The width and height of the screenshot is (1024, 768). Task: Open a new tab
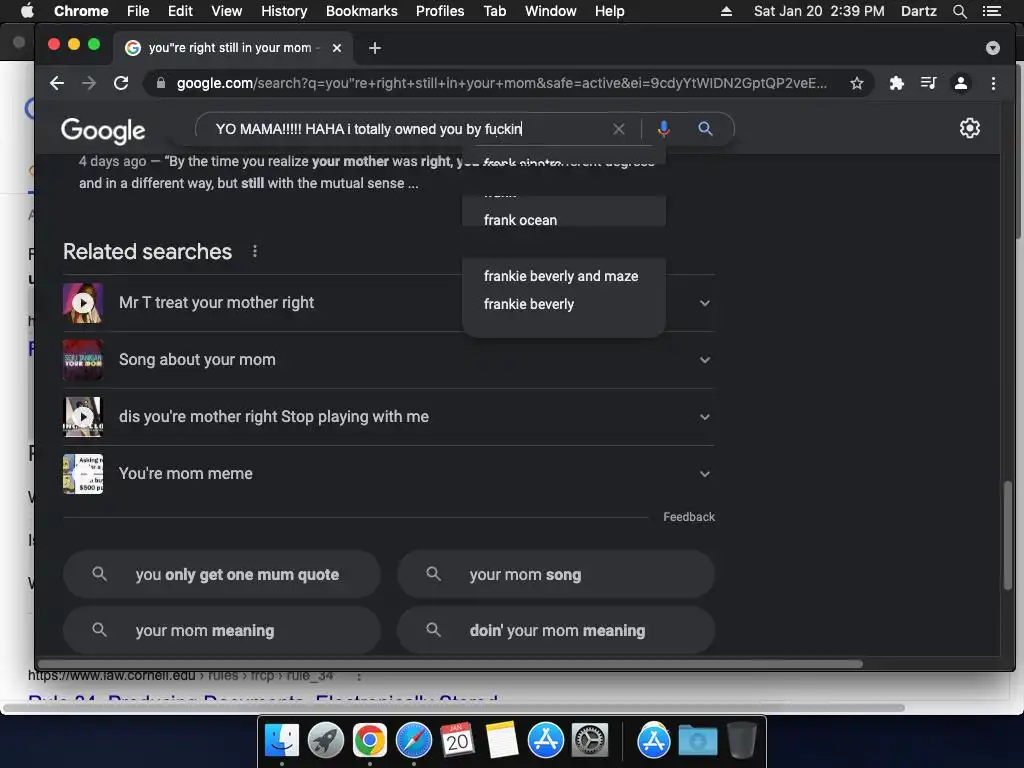point(374,48)
